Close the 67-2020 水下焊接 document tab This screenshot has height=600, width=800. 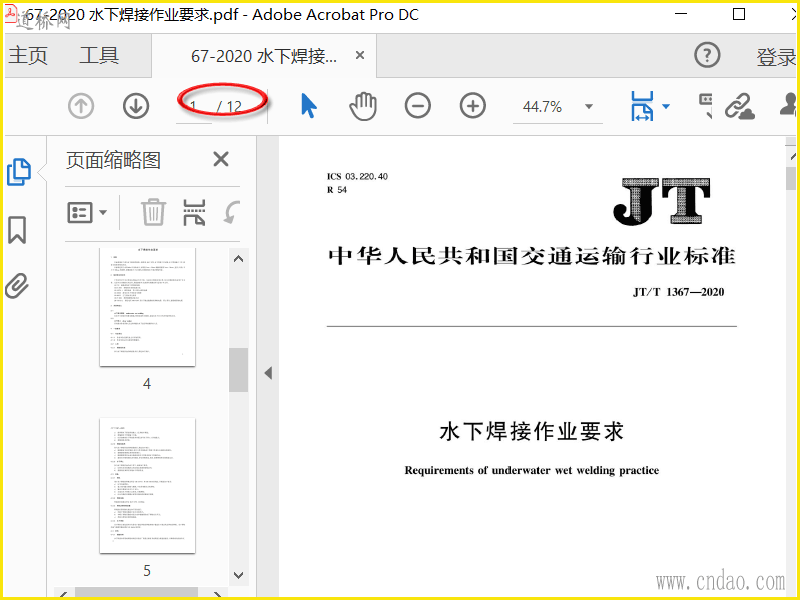(x=360, y=55)
